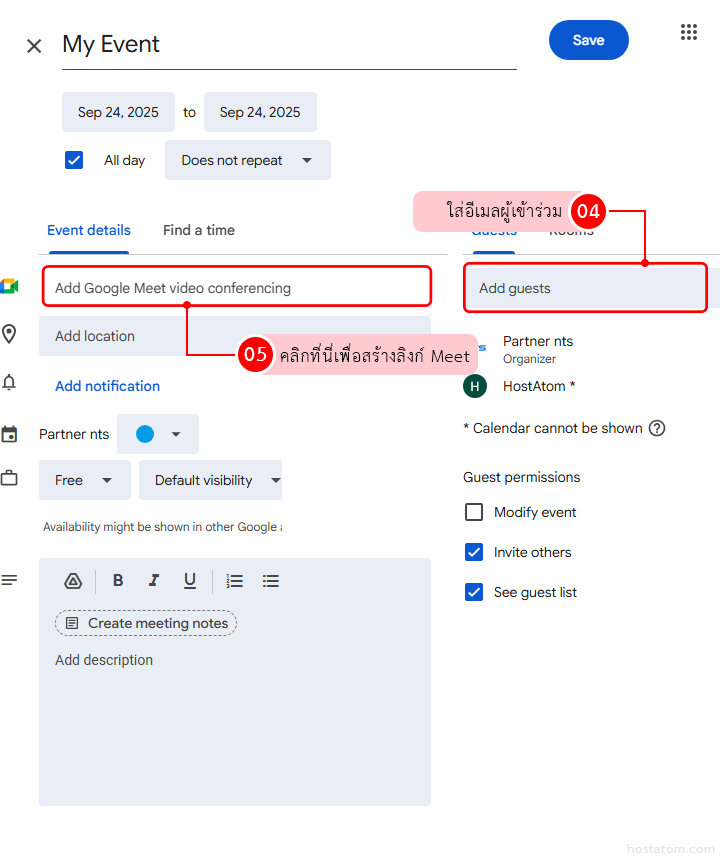Apply underline formatting in description

(x=190, y=581)
